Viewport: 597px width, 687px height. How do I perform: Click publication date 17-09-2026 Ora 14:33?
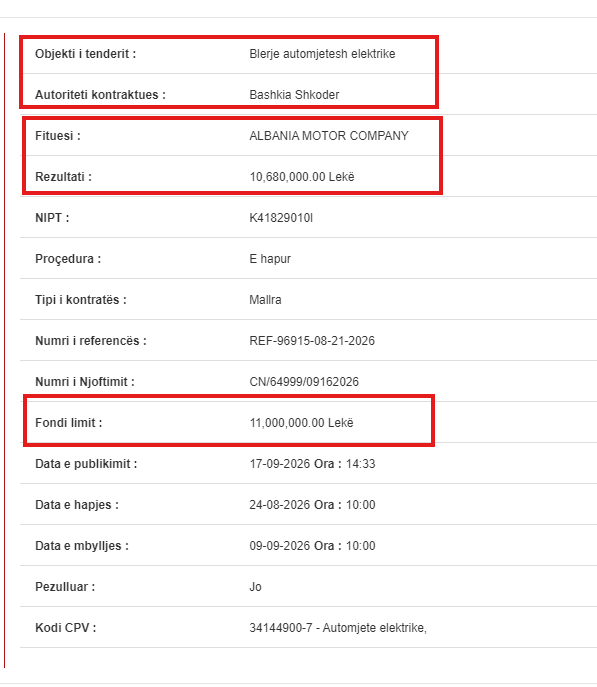coord(312,464)
